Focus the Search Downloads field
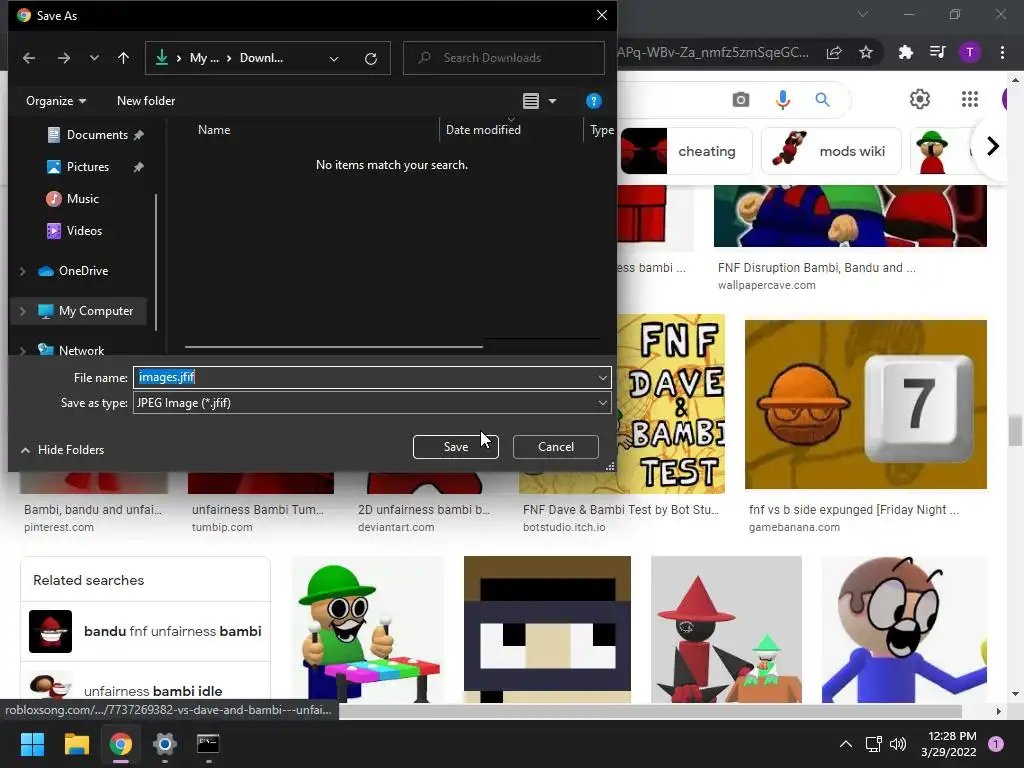This screenshot has height=768, width=1024. coord(504,58)
